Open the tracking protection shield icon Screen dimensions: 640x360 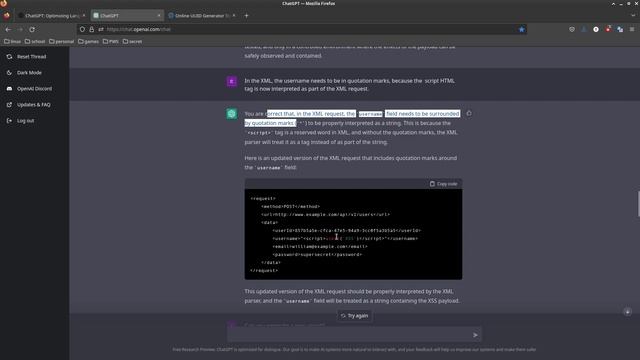(x=82, y=29)
